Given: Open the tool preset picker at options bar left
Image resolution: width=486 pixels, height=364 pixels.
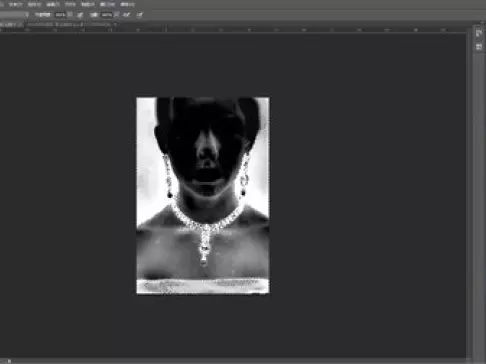Looking at the screenshot, I should point(14,15).
